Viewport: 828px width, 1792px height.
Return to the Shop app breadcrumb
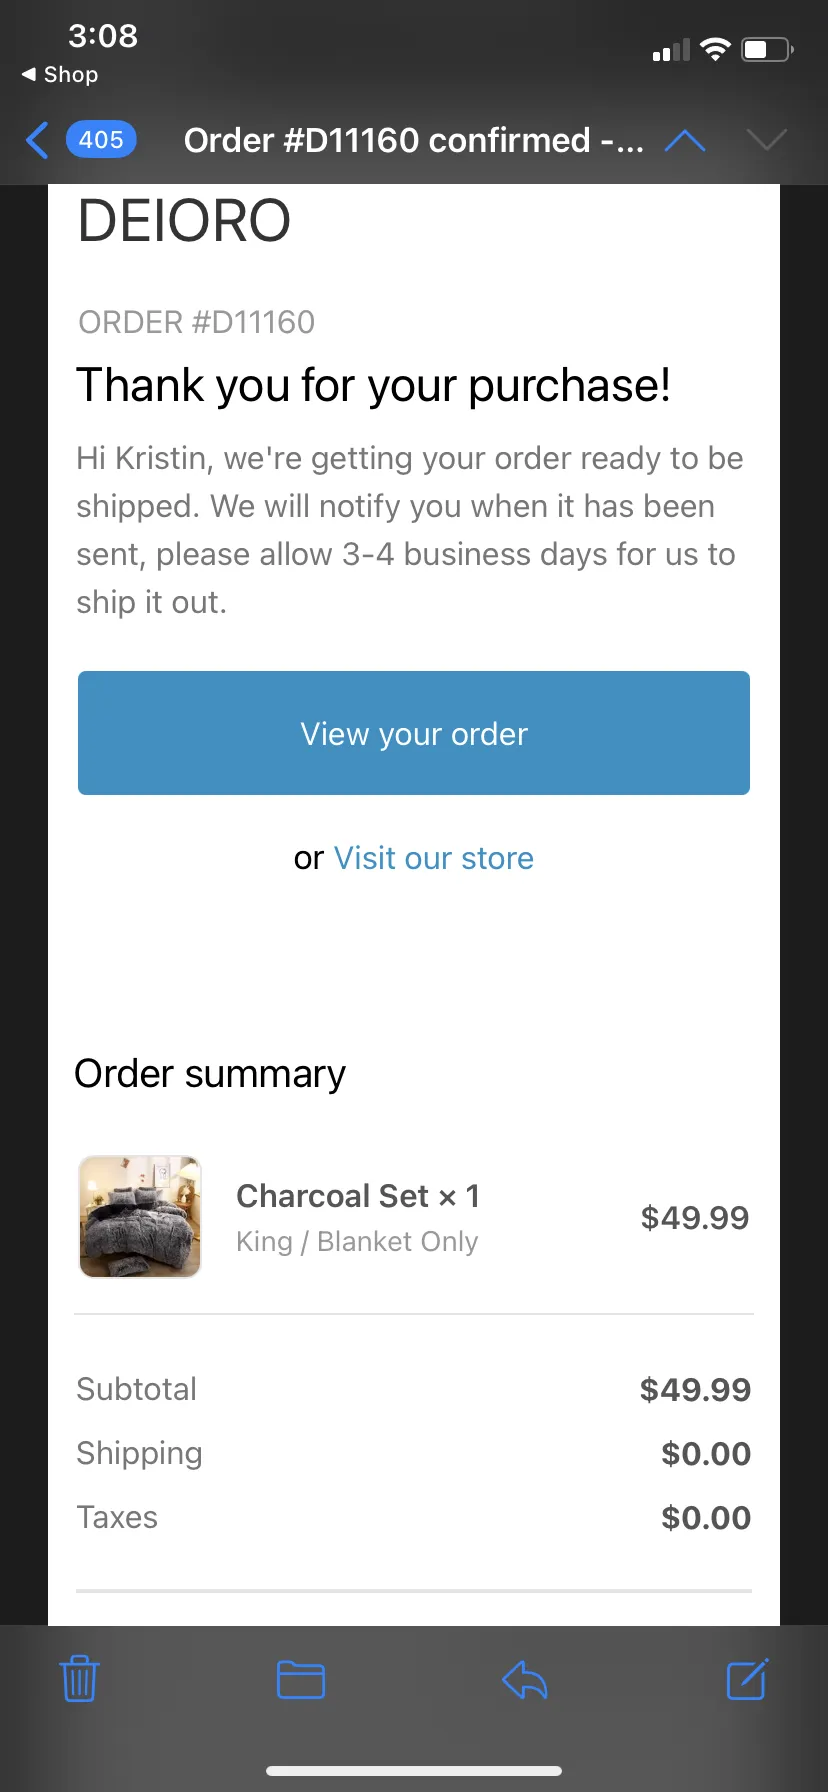[x=60, y=75]
